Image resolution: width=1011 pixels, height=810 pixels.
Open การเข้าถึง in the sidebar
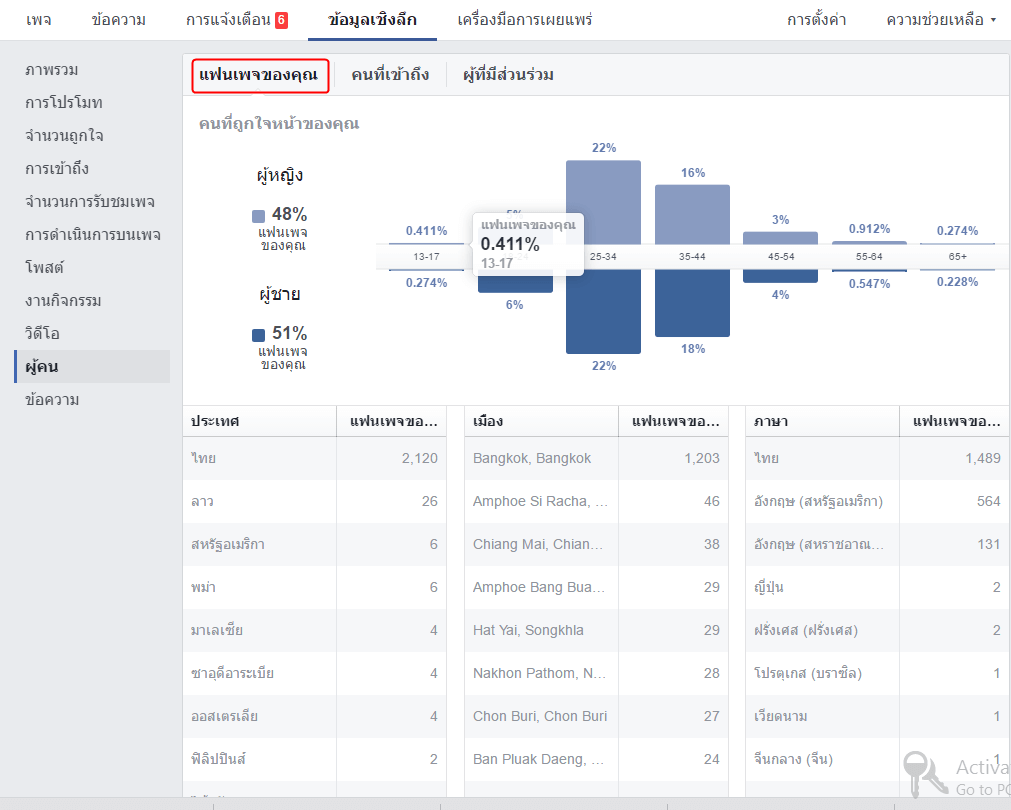(x=57, y=168)
